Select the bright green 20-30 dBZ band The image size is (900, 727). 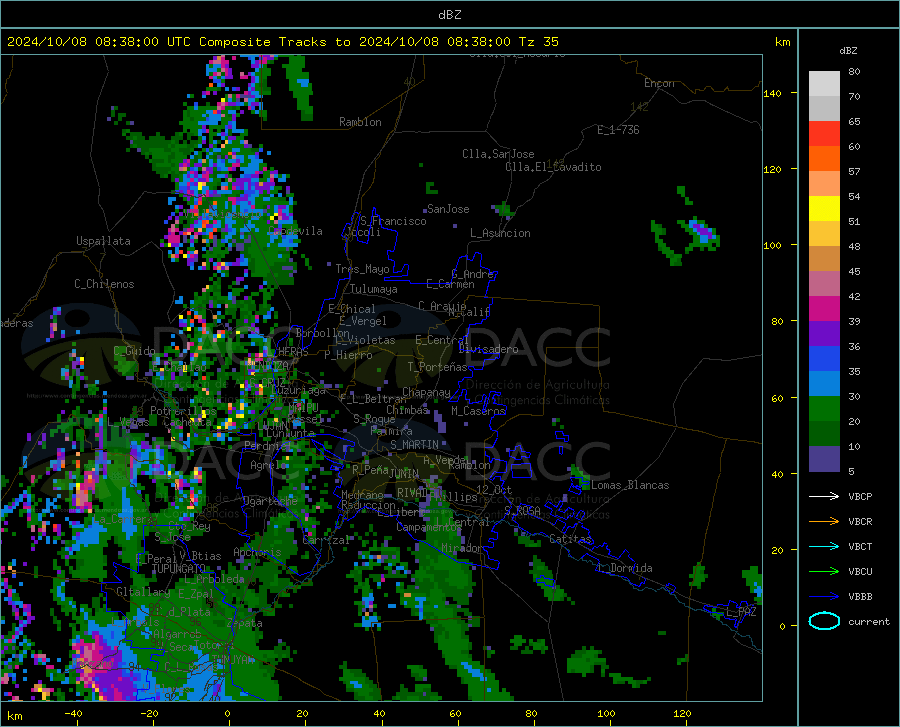coord(824,409)
